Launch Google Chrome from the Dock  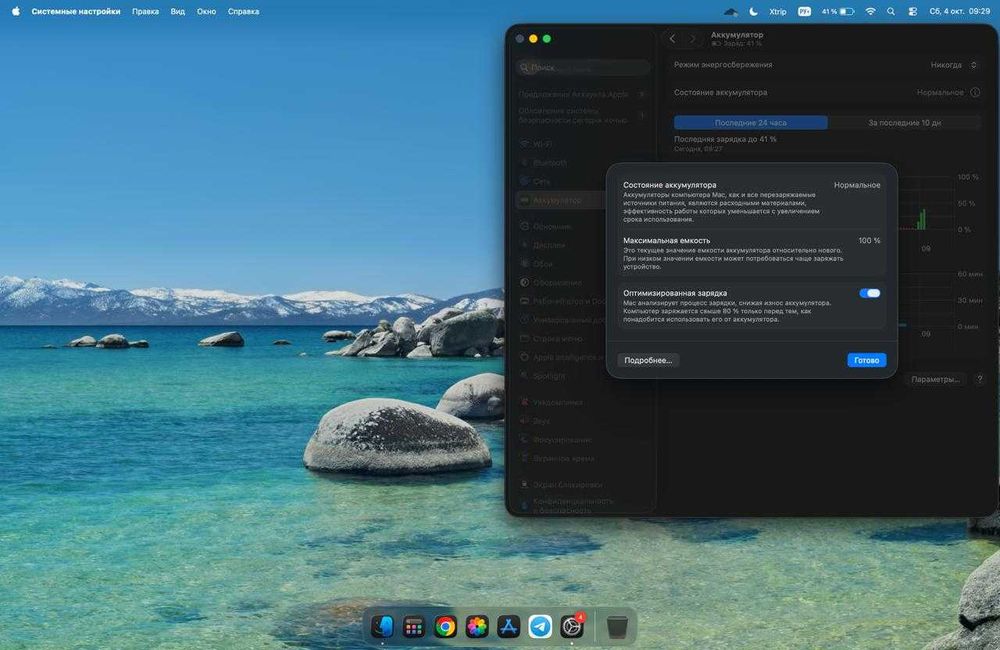pyautogui.click(x=445, y=626)
